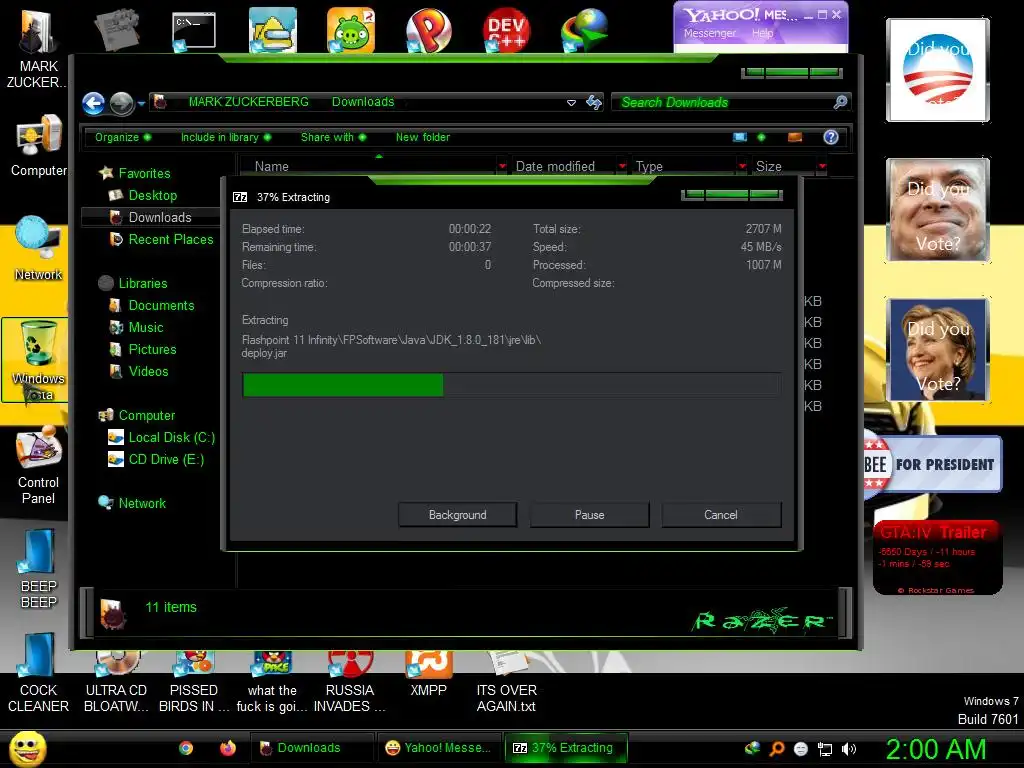
Task: Switch to Downloads taskbar button
Action: [x=312, y=748]
